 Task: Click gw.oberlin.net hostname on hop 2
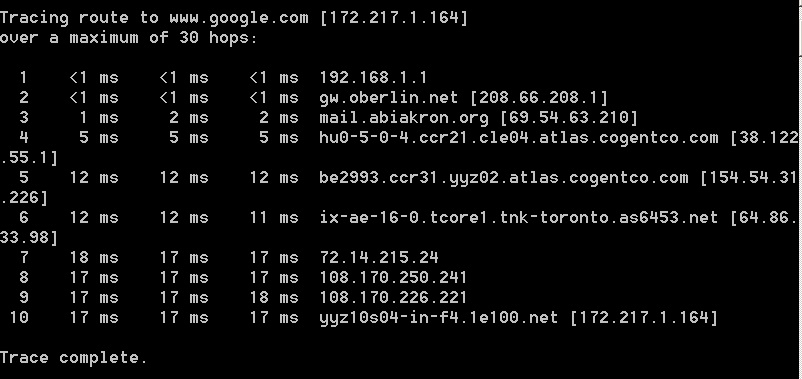(389, 98)
